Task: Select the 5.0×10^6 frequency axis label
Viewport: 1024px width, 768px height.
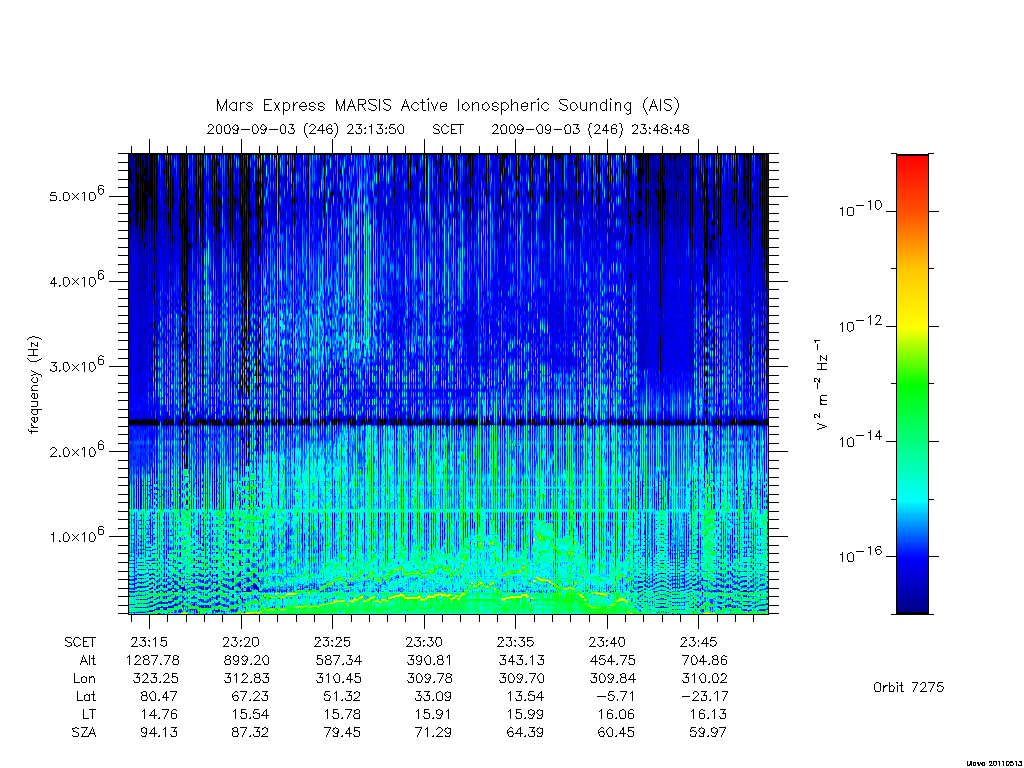Action: coord(76,193)
